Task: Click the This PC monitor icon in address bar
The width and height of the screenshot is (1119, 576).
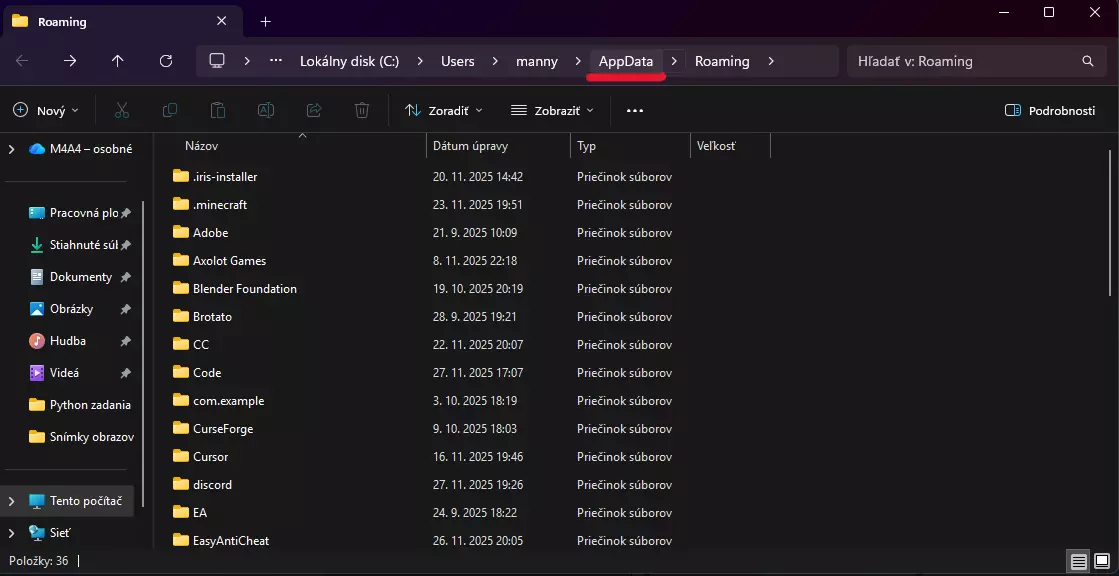Action: pyautogui.click(x=217, y=61)
